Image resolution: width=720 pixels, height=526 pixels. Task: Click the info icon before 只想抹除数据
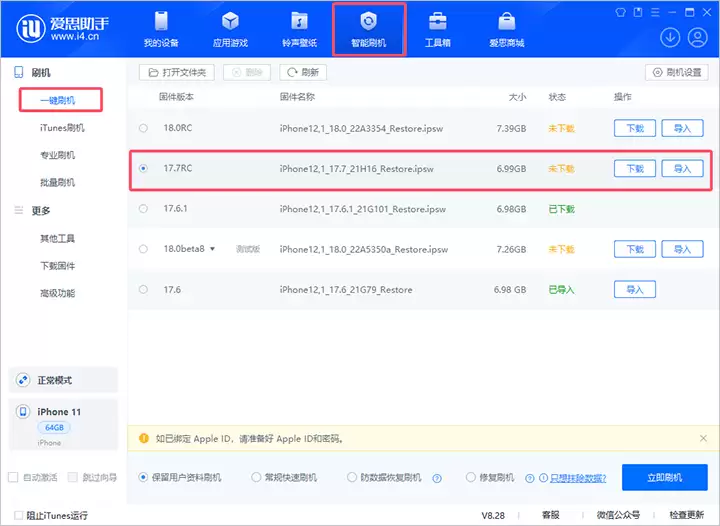(543, 478)
